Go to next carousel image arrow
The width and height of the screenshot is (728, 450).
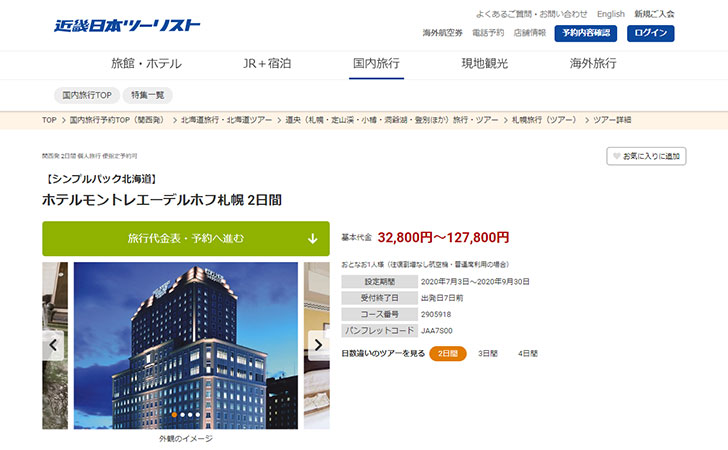[x=318, y=345]
